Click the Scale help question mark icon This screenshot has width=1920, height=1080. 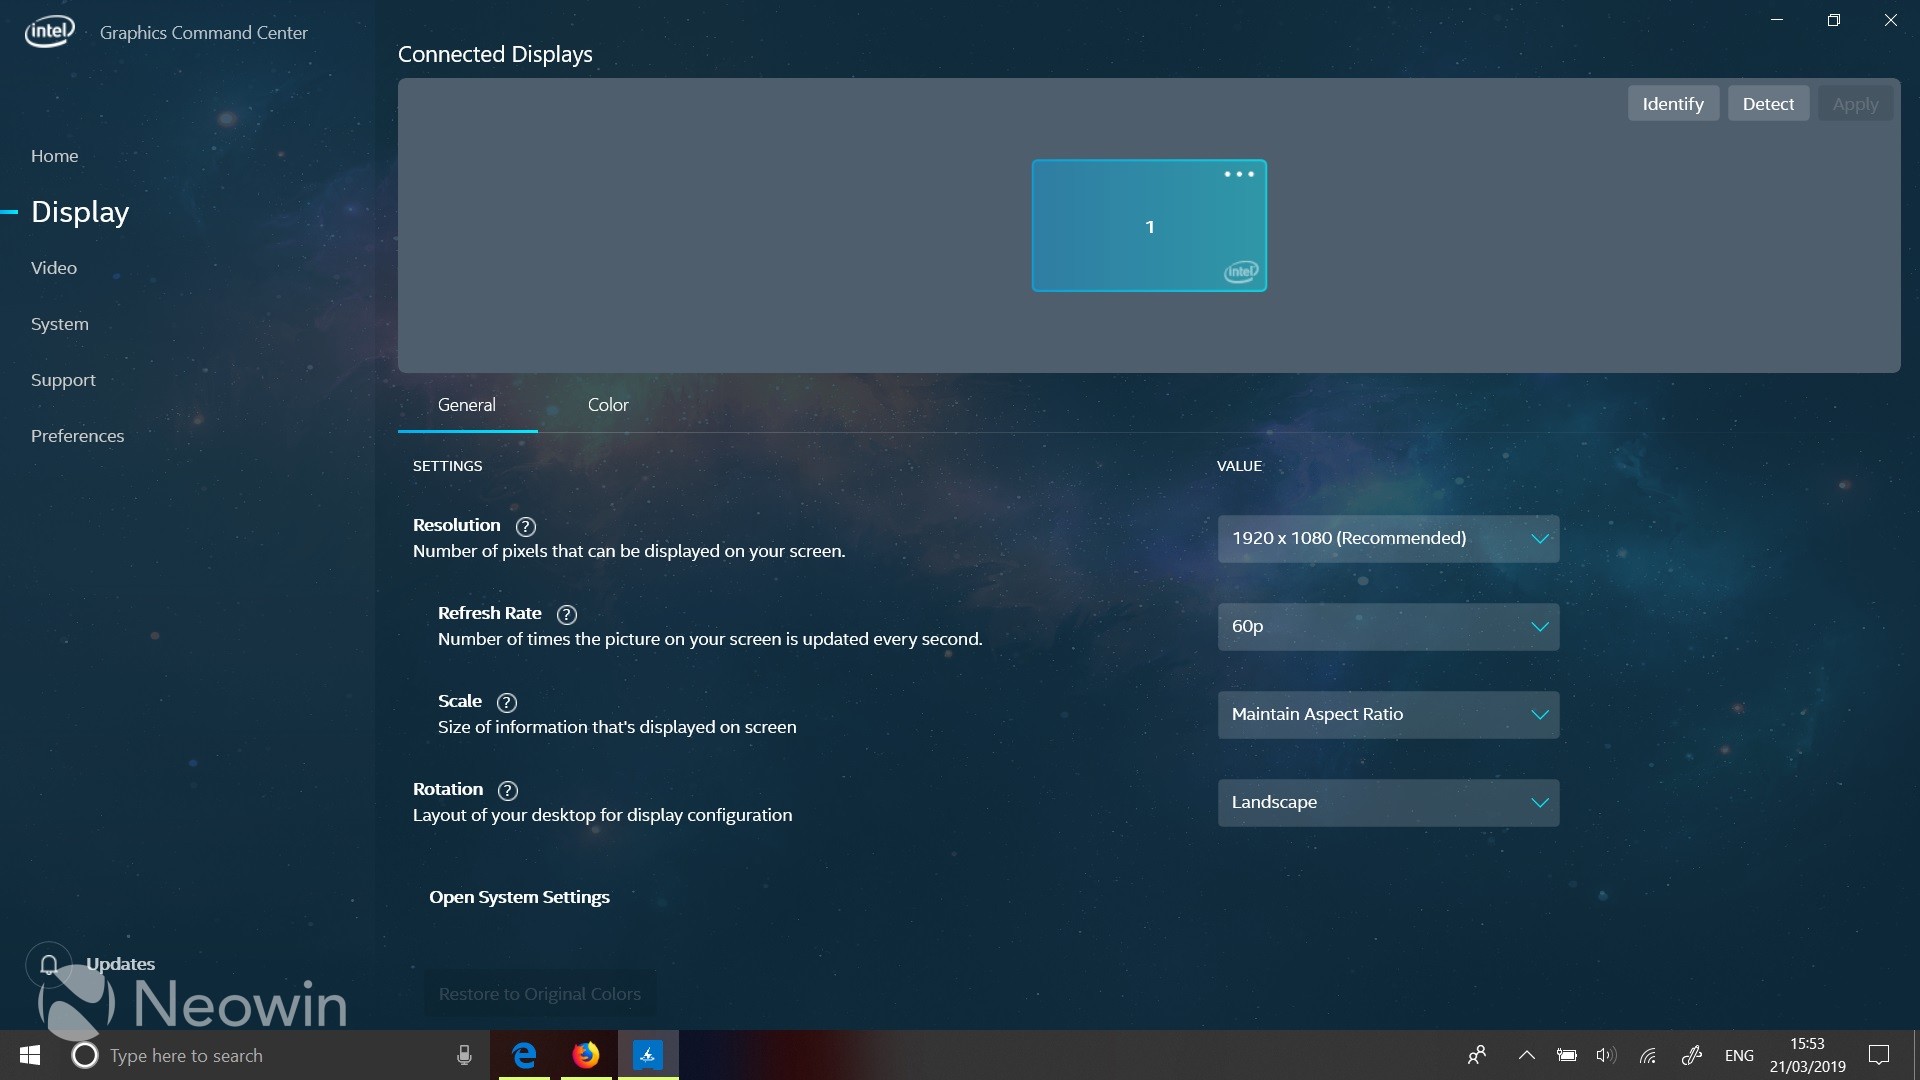(506, 702)
